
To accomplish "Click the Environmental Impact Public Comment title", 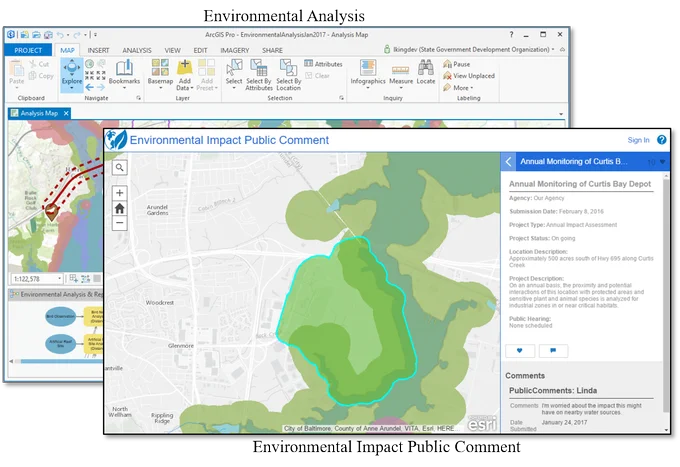I will [x=229, y=140].
